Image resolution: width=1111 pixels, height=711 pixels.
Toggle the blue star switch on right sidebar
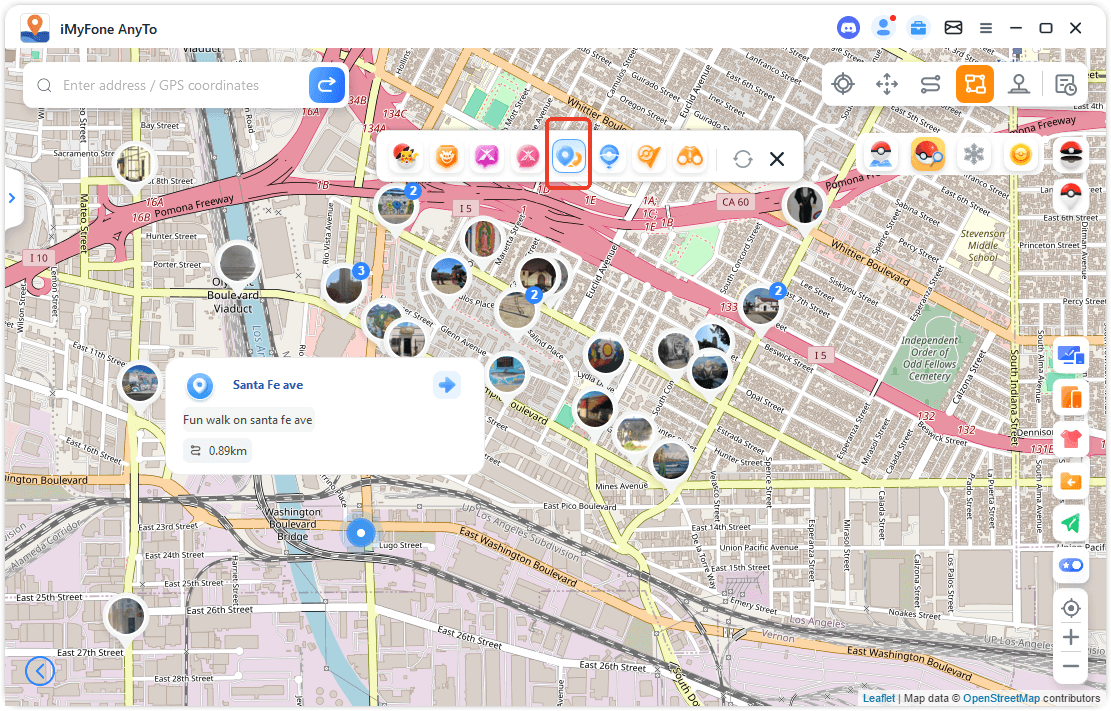click(1071, 565)
